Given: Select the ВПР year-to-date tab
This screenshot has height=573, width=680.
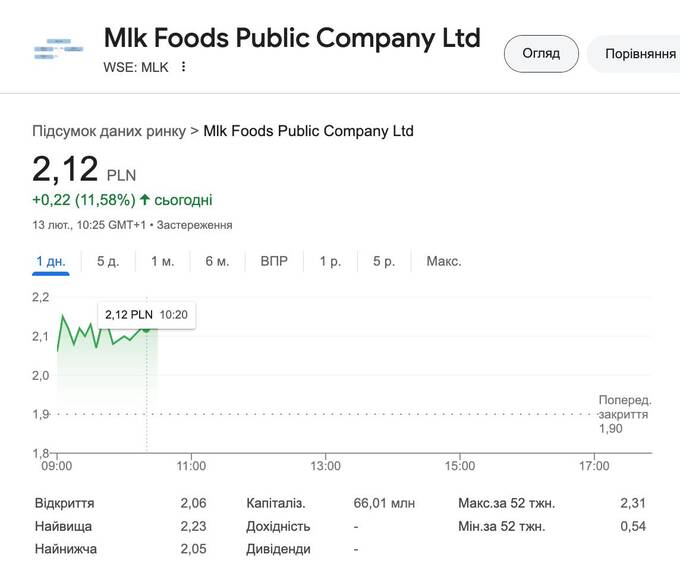Looking at the screenshot, I should pyautogui.click(x=274, y=261).
